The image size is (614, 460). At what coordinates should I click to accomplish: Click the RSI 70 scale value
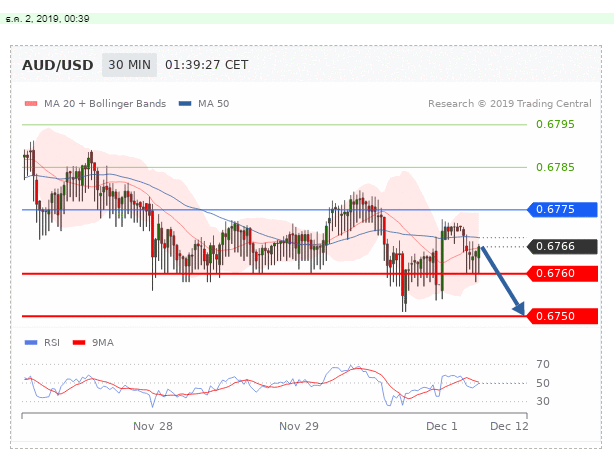pos(543,364)
